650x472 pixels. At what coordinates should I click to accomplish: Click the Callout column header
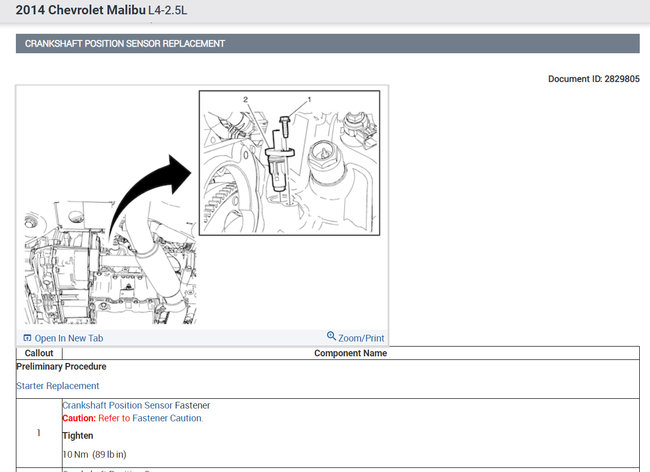coord(39,353)
